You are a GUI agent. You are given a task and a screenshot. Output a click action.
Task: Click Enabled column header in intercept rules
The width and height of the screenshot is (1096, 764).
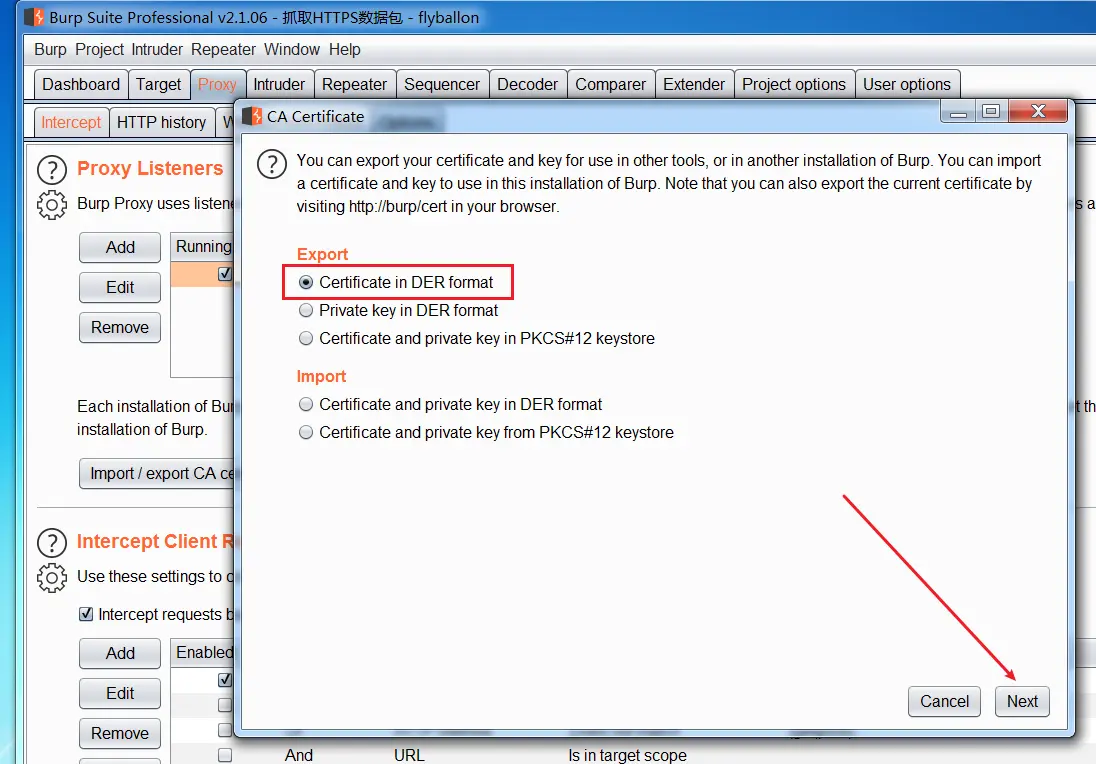203,652
